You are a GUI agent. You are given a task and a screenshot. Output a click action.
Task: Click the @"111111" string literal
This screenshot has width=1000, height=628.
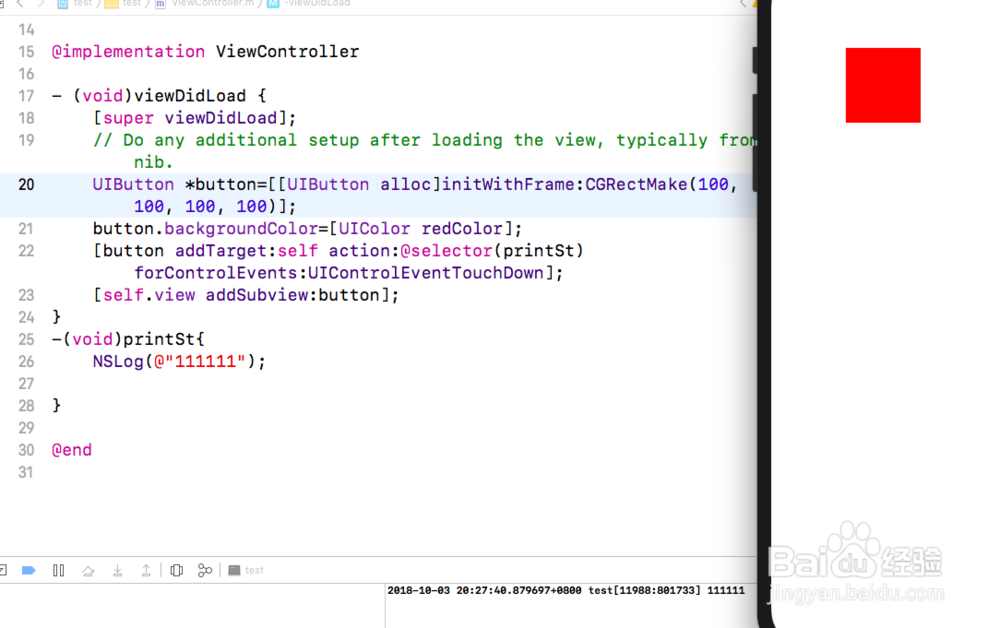pos(200,361)
